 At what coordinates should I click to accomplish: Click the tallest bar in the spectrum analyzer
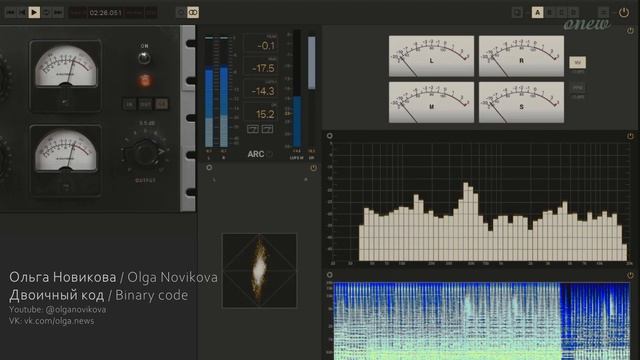click(x=466, y=222)
